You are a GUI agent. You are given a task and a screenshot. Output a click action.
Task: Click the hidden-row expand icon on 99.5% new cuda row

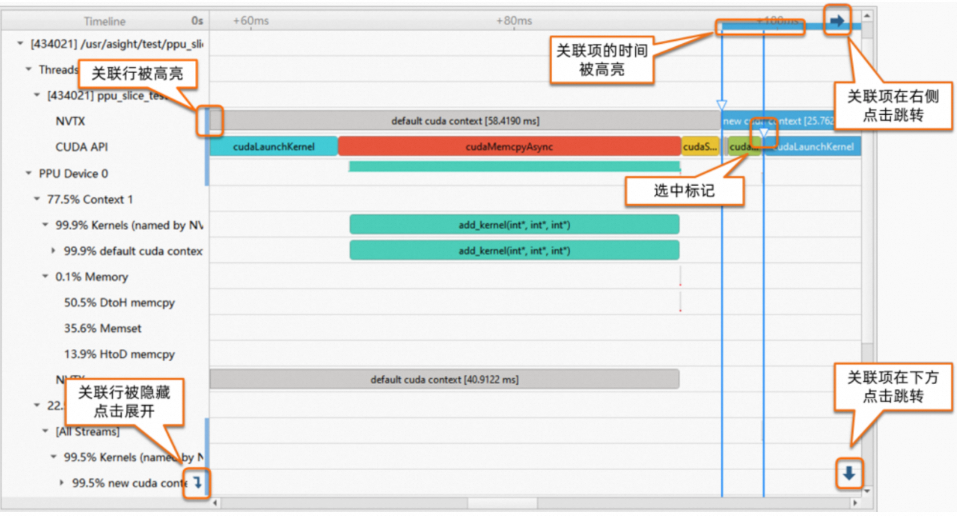[197, 482]
